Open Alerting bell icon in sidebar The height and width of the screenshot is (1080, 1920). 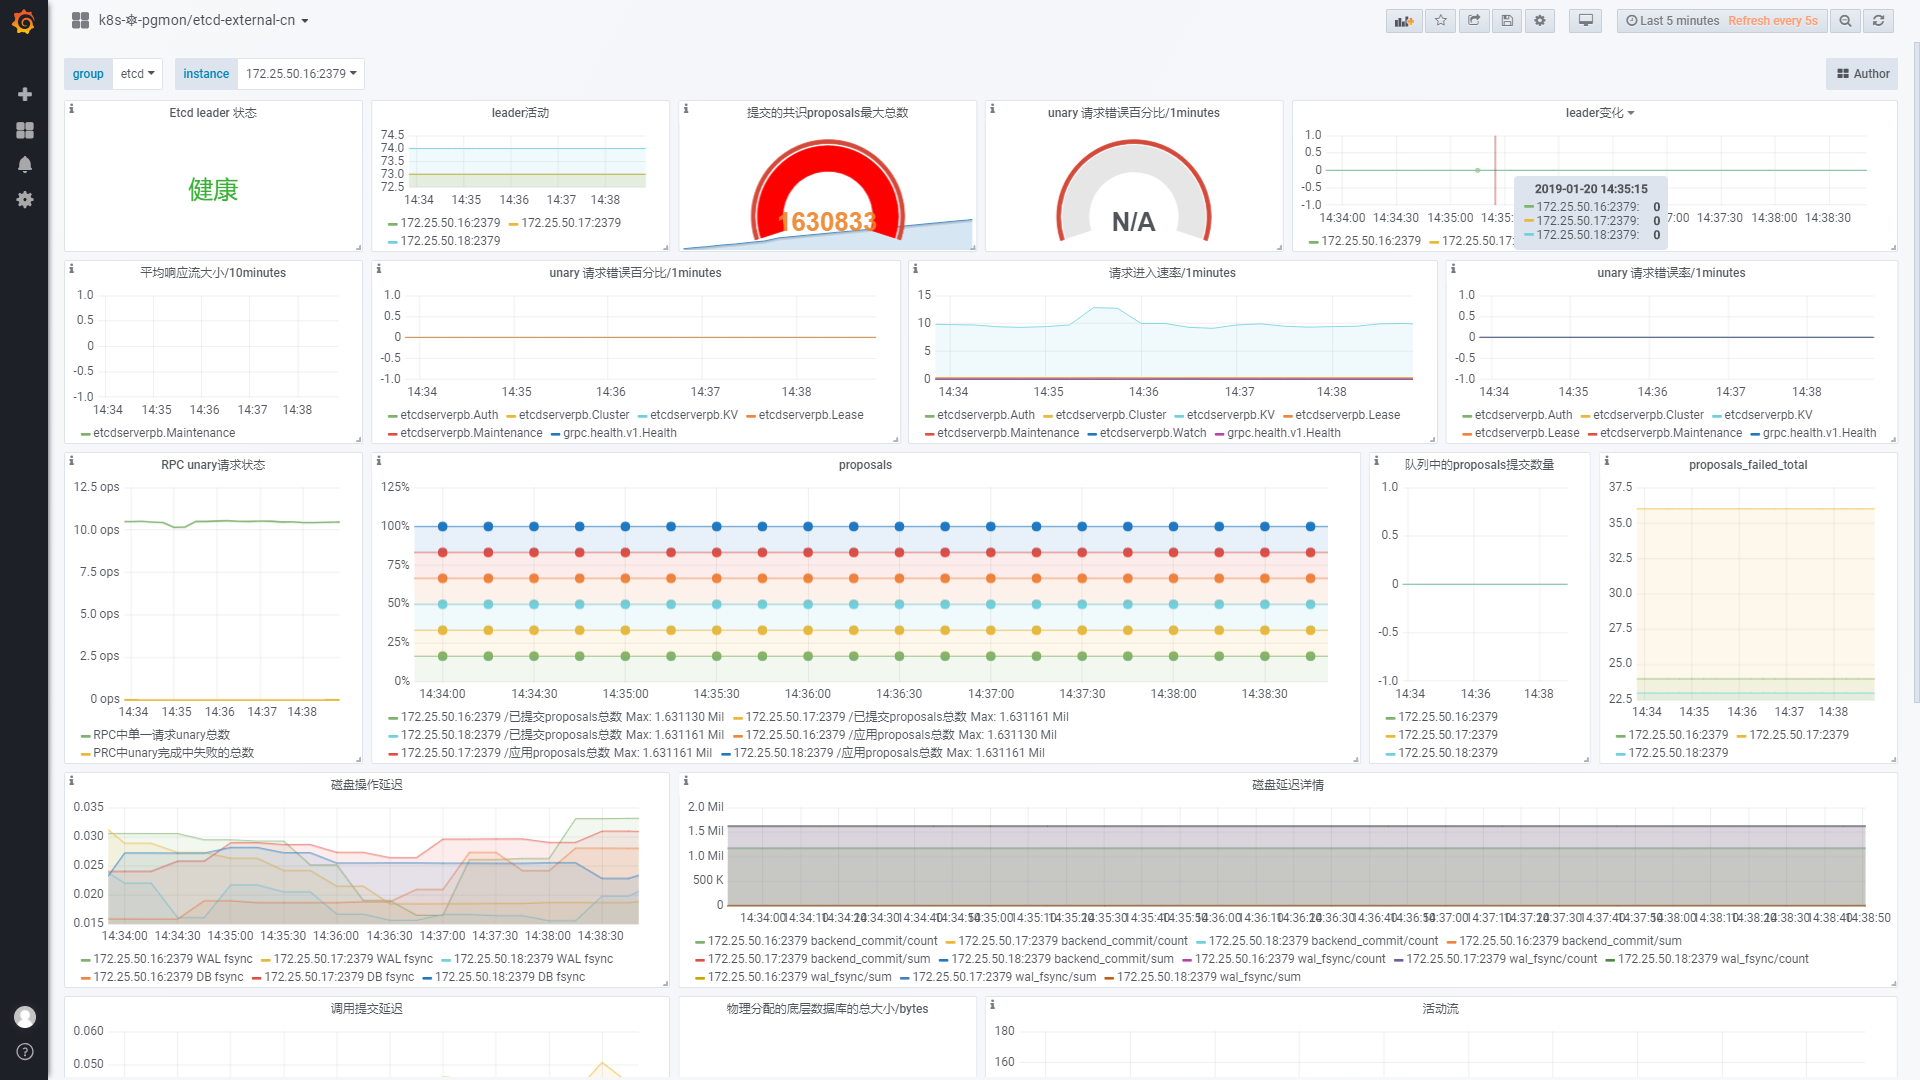(x=25, y=164)
